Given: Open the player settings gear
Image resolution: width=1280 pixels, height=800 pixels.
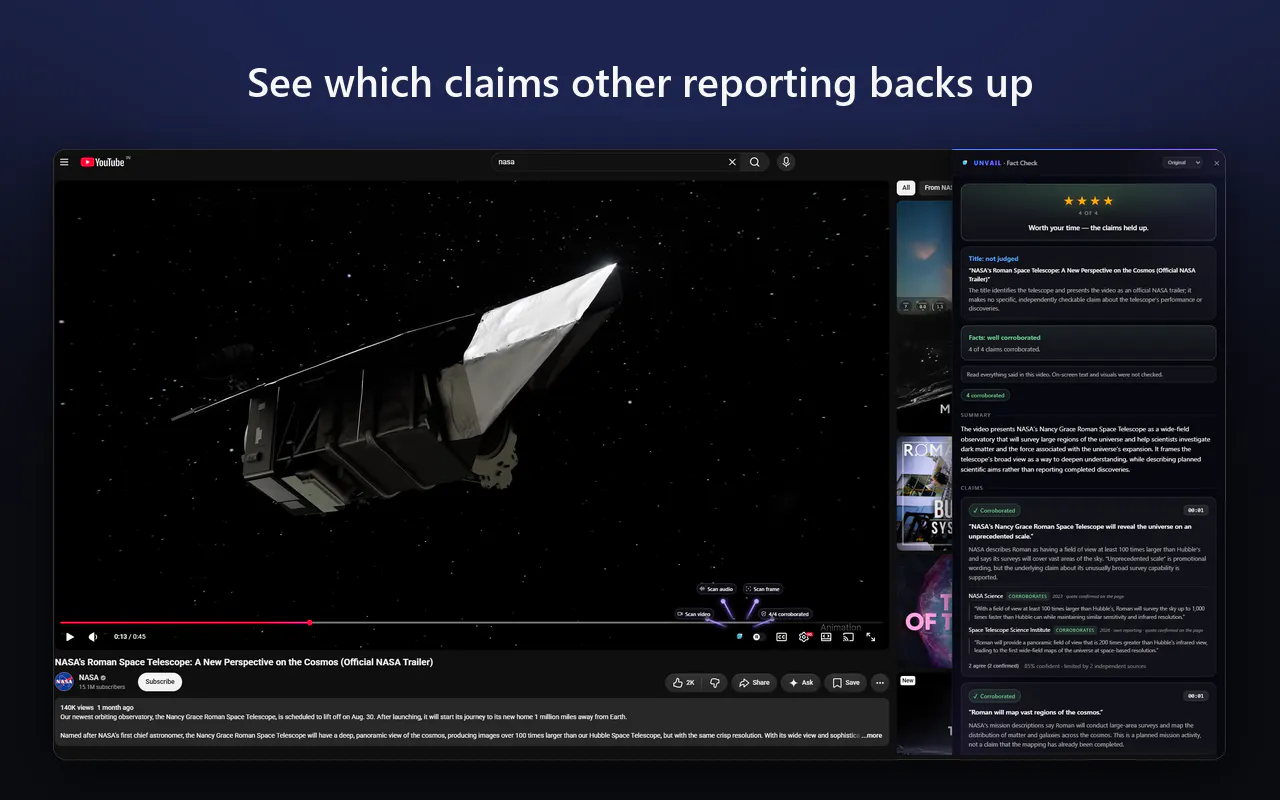Looking at the screenshot, I should pyautogui.click(x=804, y=636).
